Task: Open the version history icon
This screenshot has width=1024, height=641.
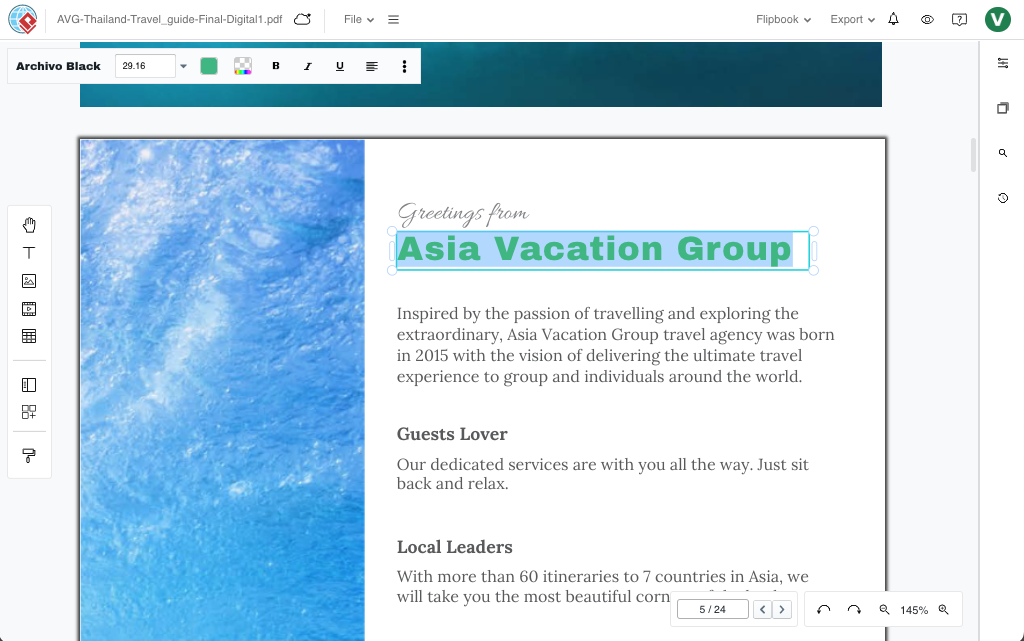Action: click(x=1003, y=198)
